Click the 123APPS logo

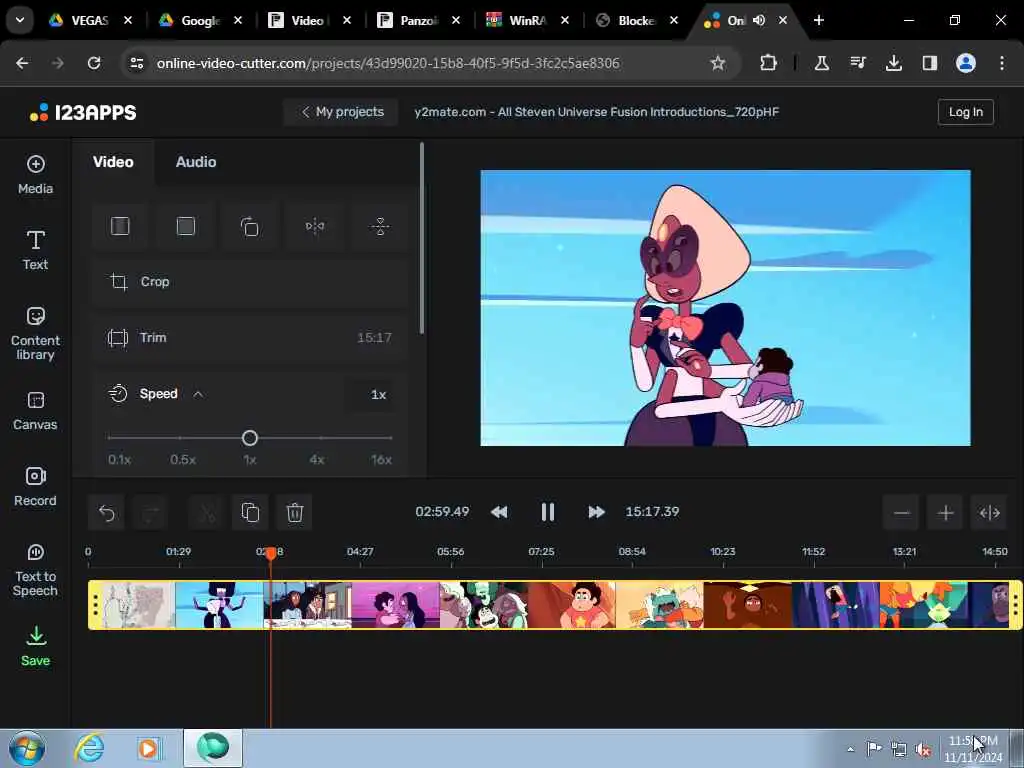(83, 112)
